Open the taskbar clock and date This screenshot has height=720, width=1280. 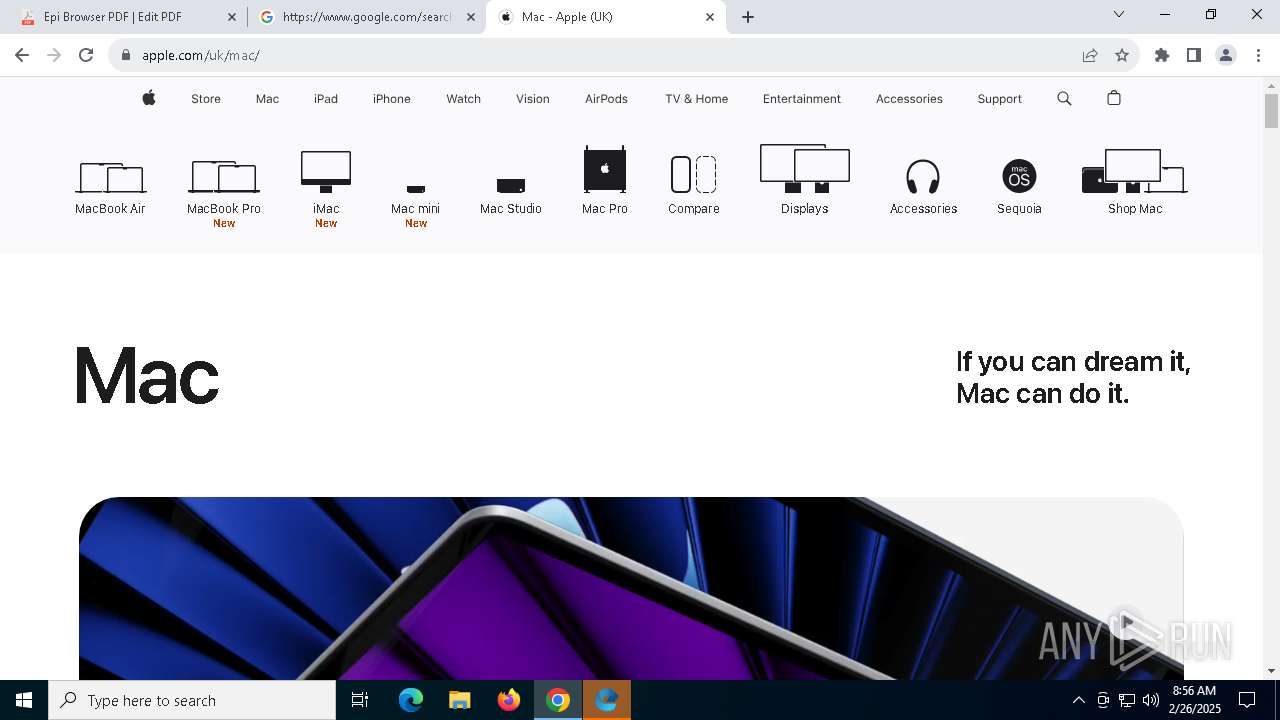tap(1195, 700)
